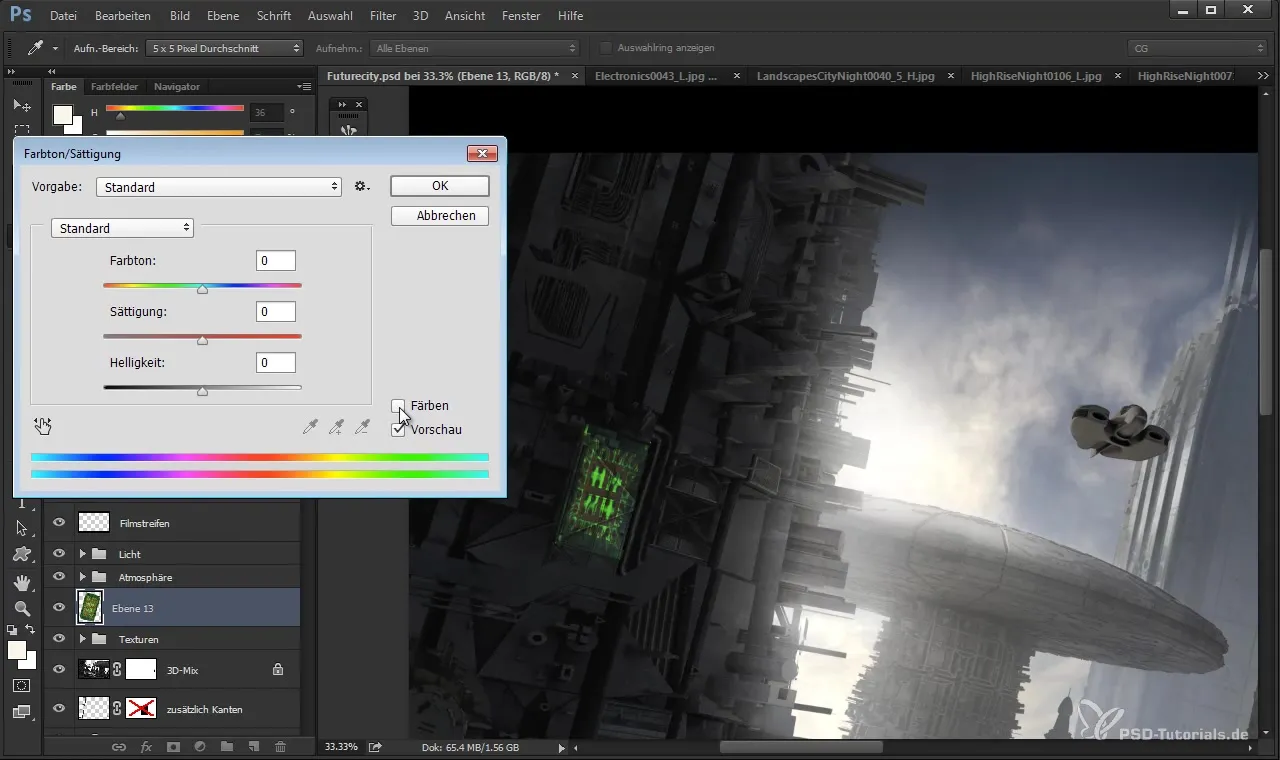Expand the Licht layer group
This screenshot has height=760, width=1280.
click(x=83, y=553)
